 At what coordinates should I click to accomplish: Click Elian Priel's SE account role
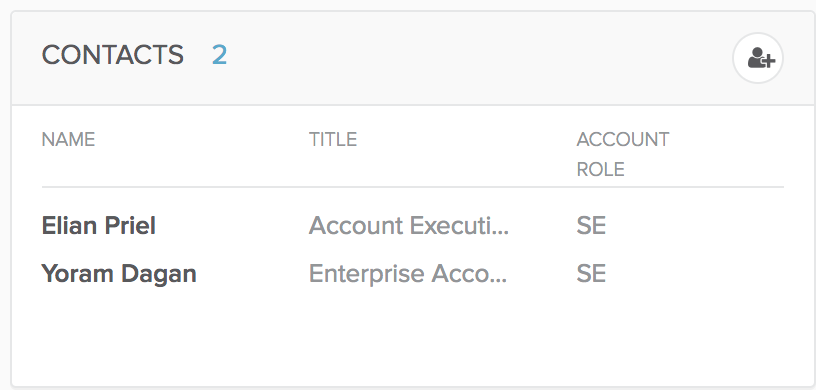click(x=591, y=226)
